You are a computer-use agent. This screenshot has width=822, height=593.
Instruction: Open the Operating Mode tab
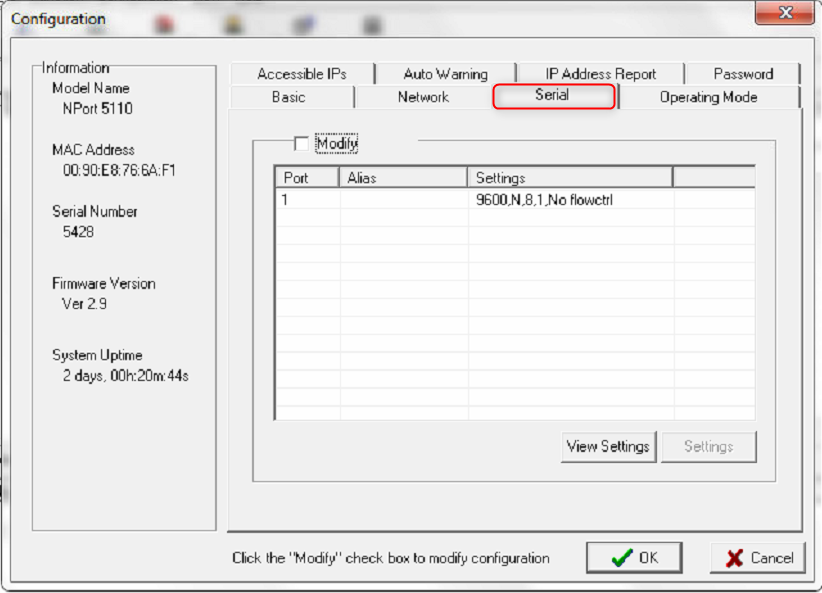click(x=708, y=97)
